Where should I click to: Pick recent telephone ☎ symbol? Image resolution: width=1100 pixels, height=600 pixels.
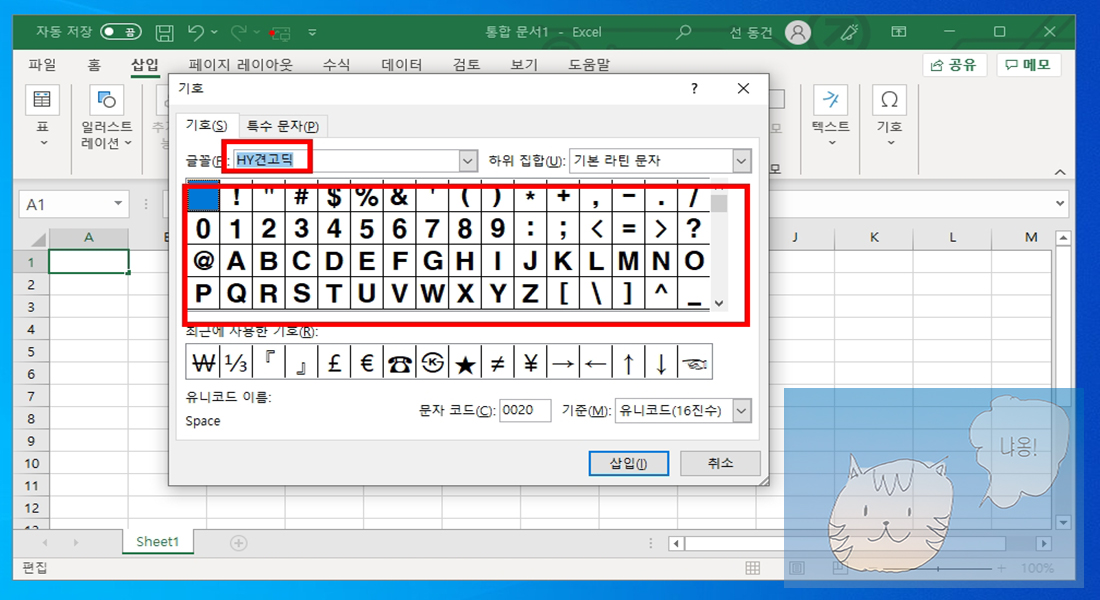coord(400,362)
